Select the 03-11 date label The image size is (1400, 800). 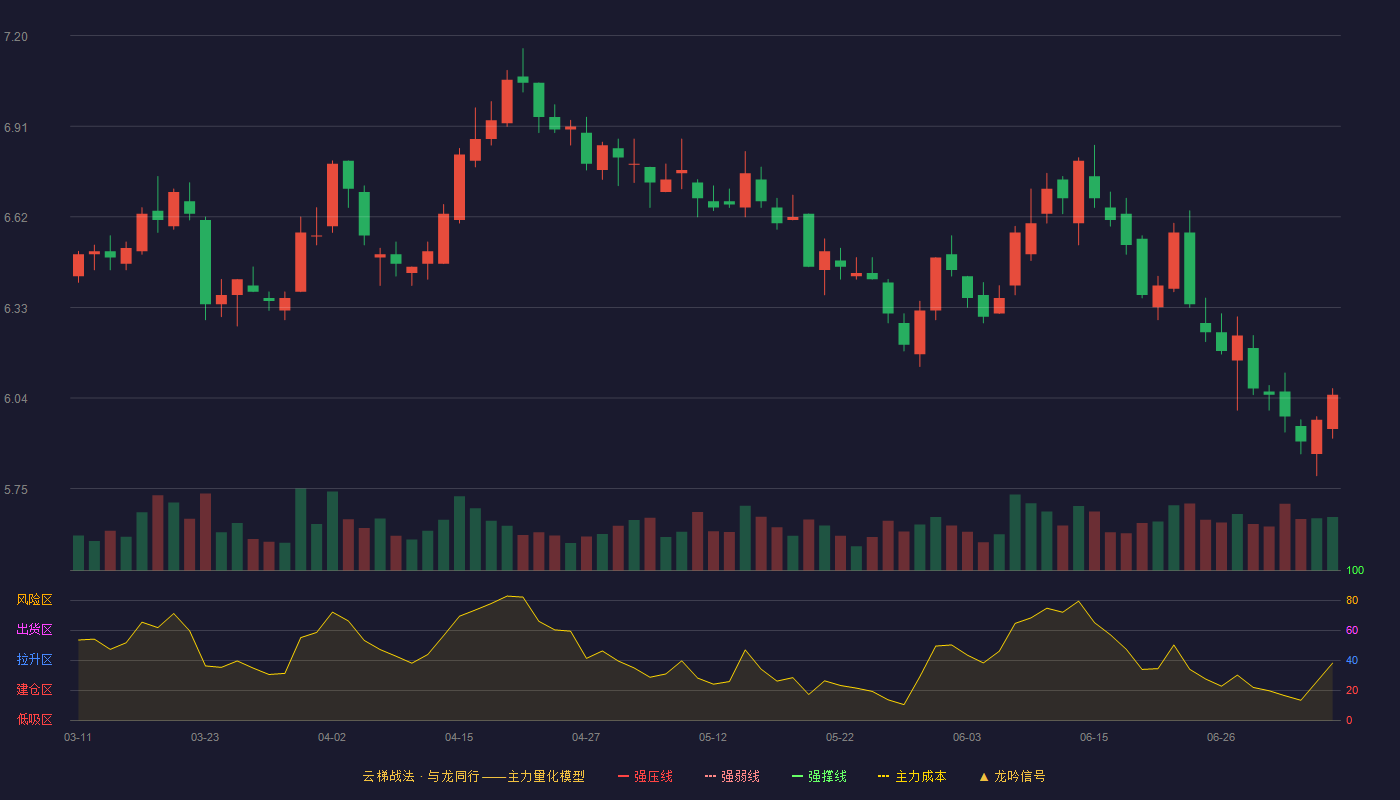pyautogui.click(x=78, y=737)
